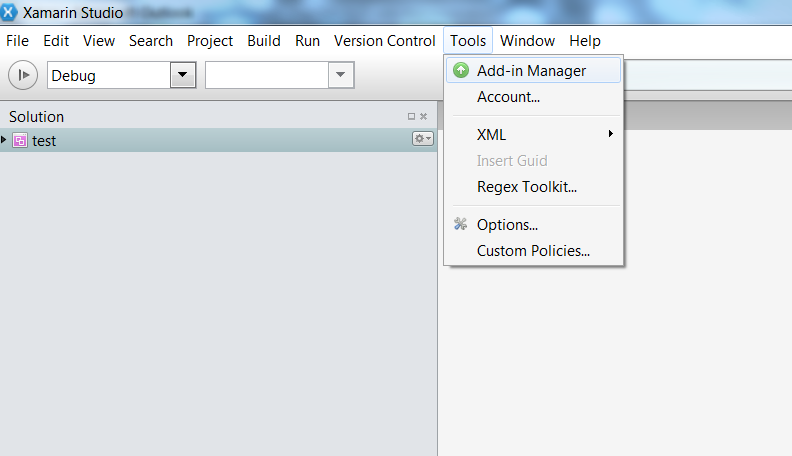Maximize the Solution pad with square icon
Screen dimensions: 792x456
411,117
